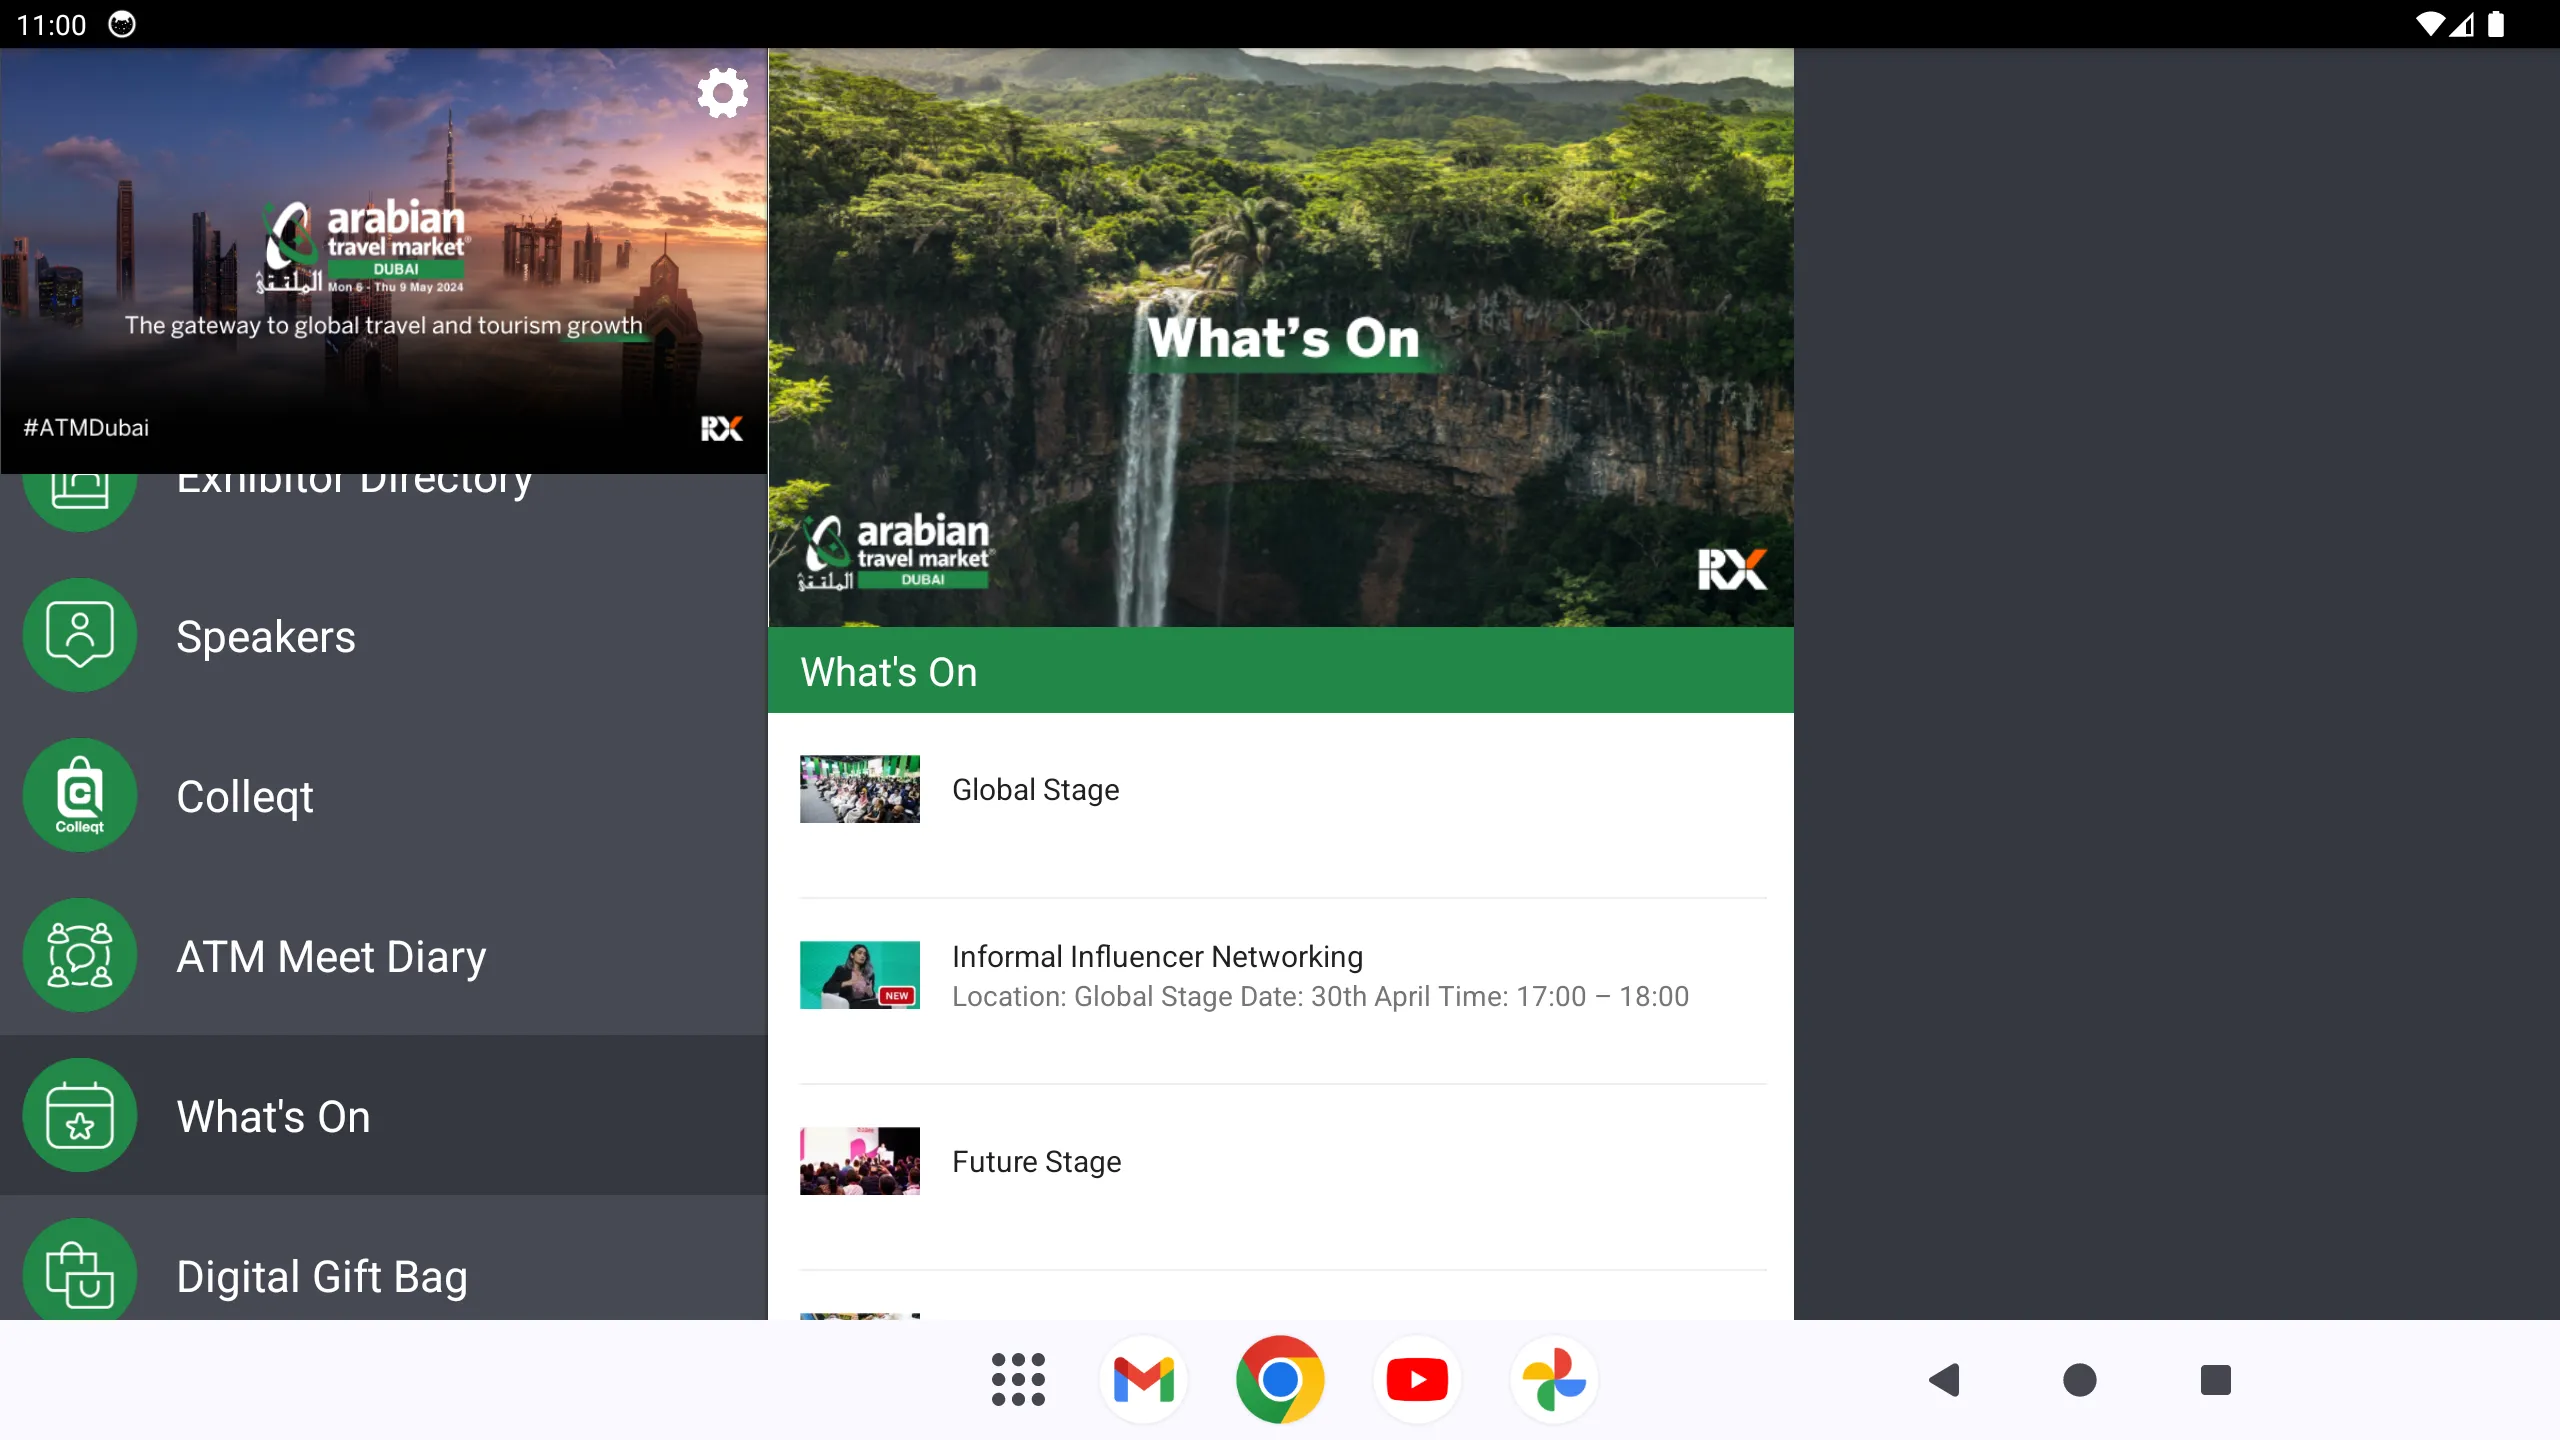Tap the Digital Gift Bag icon
The image size is (2560, 1440).
[x=80, y=1270]
